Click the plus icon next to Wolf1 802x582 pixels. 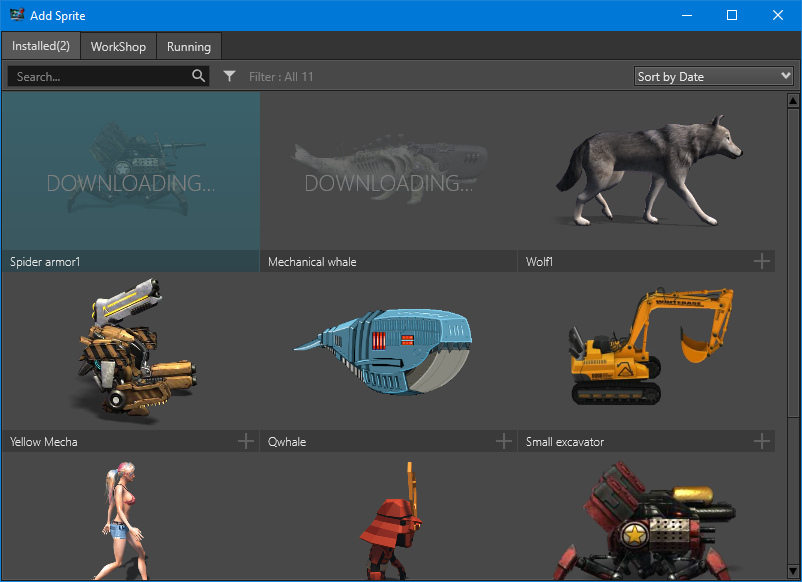762,261
